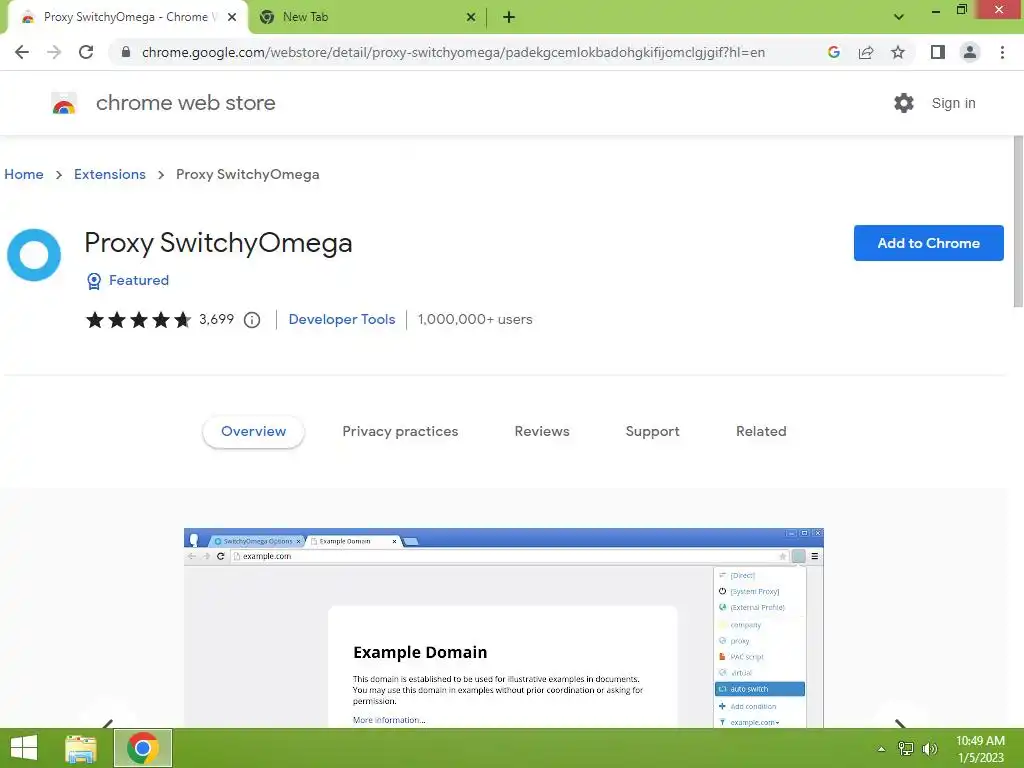Click the Add to Chrome button
This screenshot has height=768, width=1024.
point(929,243)
